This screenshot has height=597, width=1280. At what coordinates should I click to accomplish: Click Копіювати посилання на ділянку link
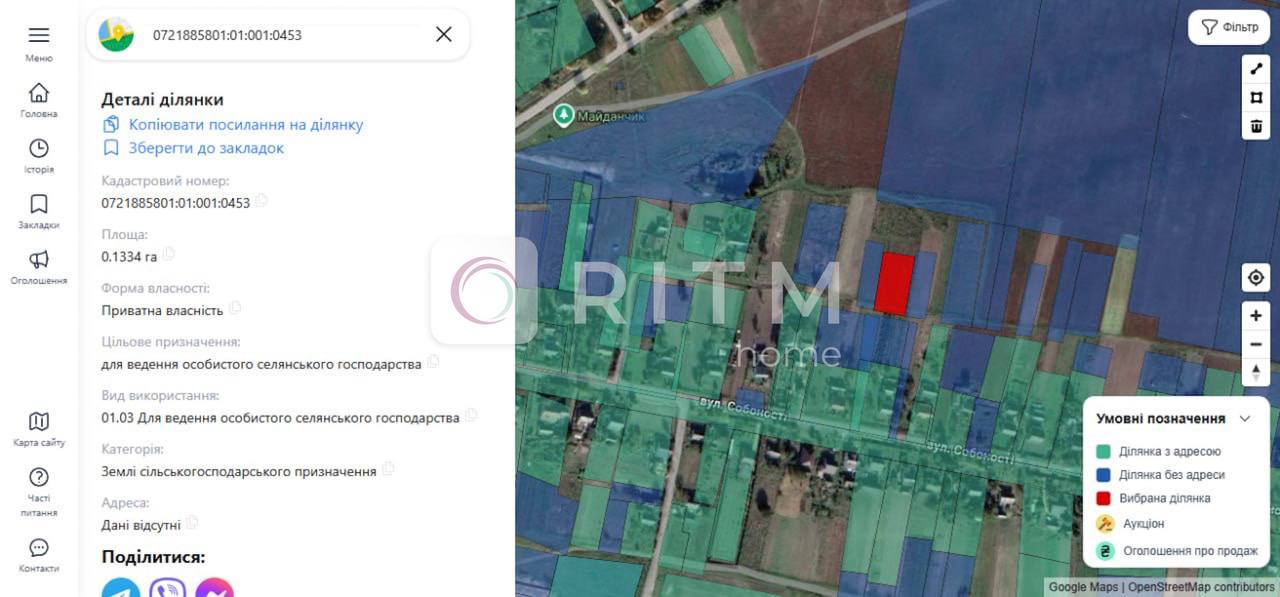245,125
